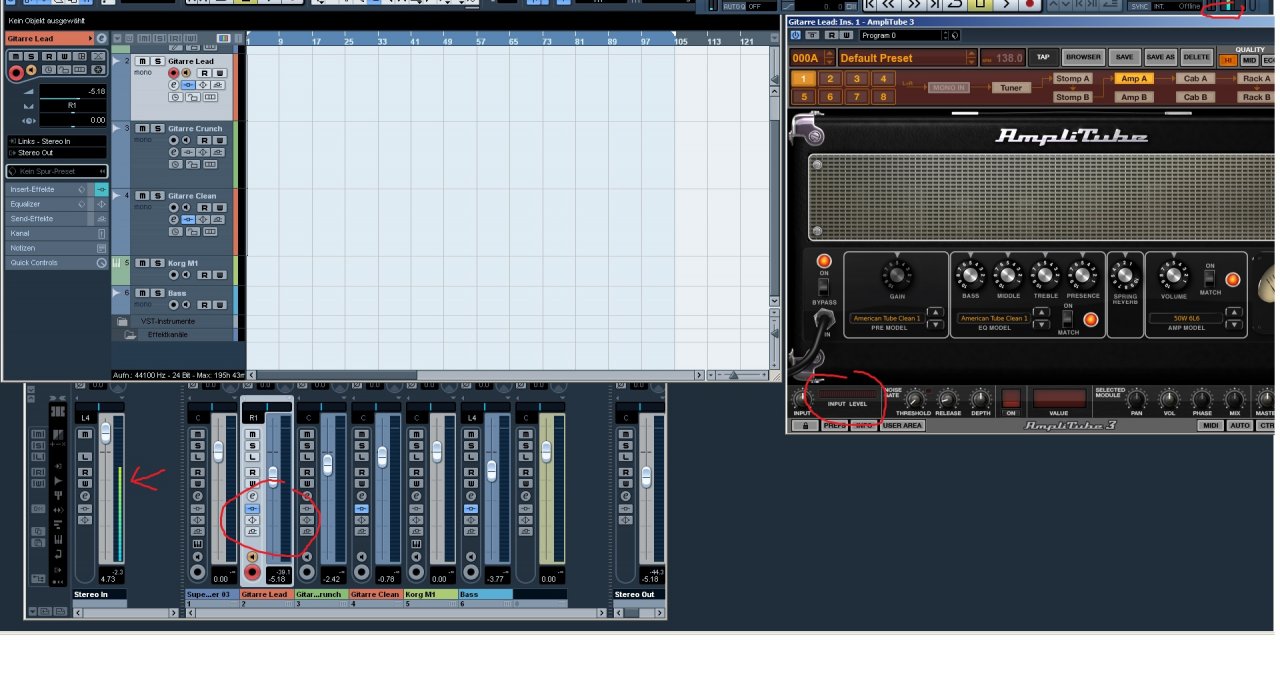
Task: Toggle monitor speaker on Gitarre Lead track
Action: pyautogui.click(x=186, y=73)
